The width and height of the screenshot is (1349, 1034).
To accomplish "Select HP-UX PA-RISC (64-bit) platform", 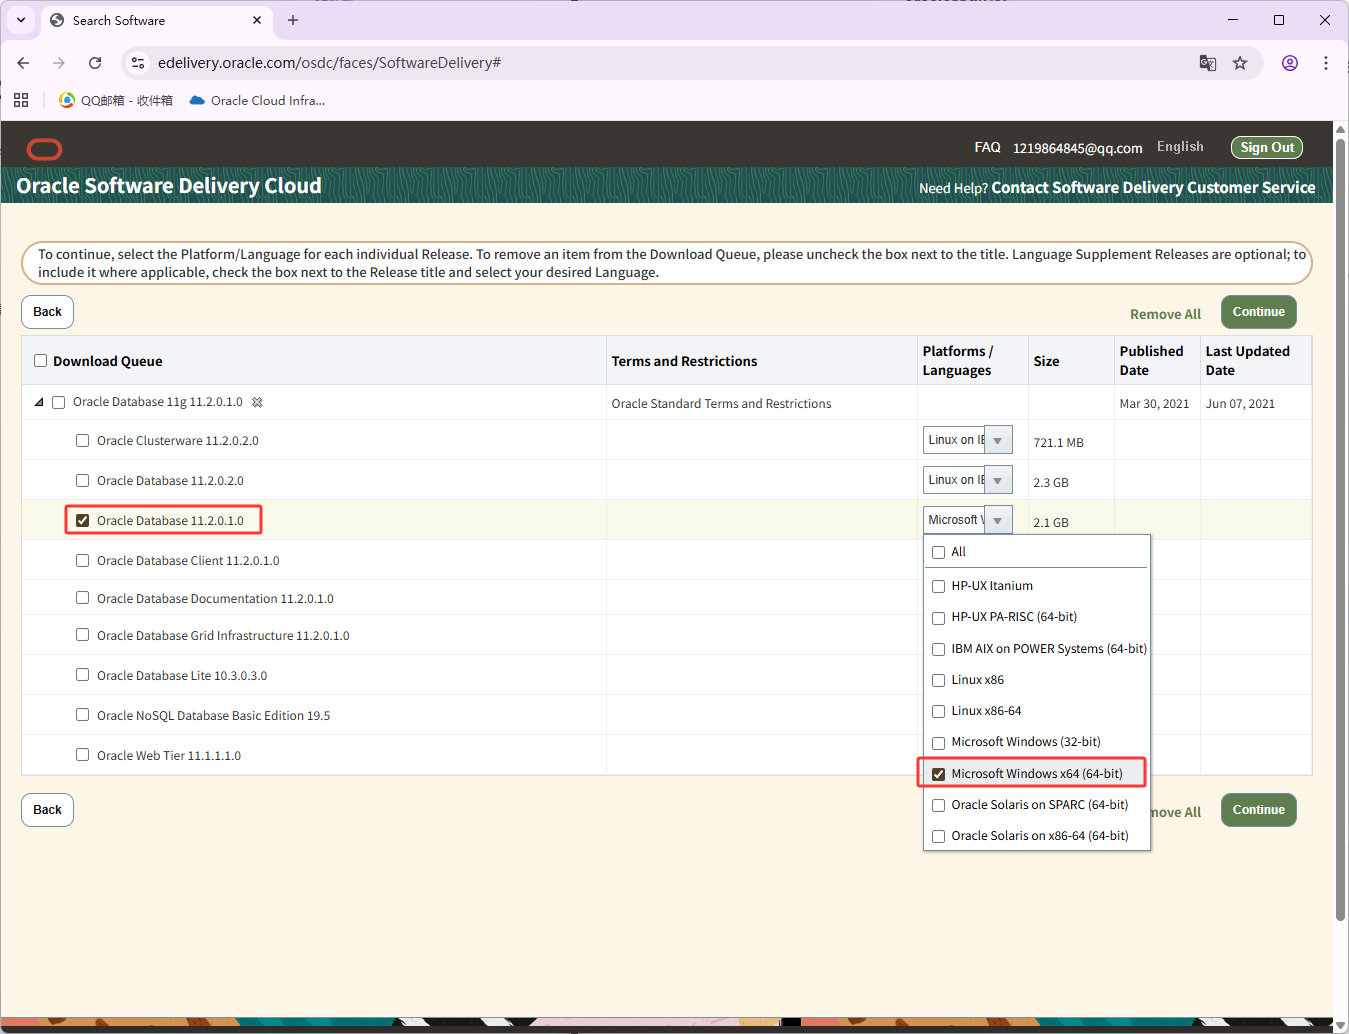I will coord(939,617).
